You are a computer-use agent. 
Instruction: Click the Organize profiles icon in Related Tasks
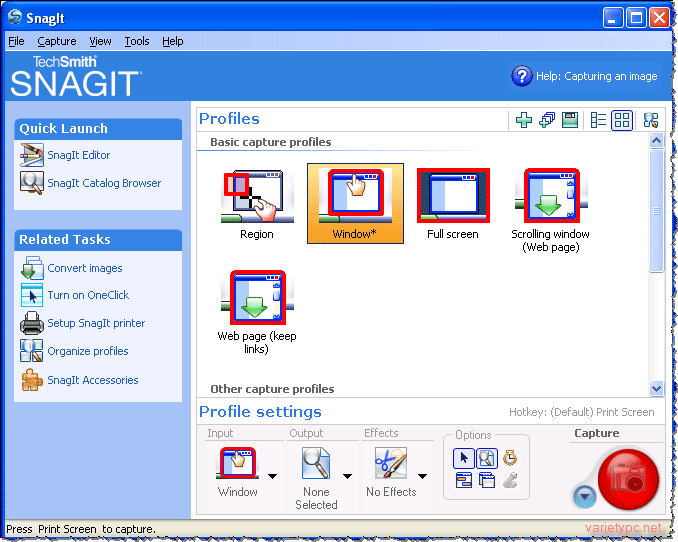[x=32, y=350]
